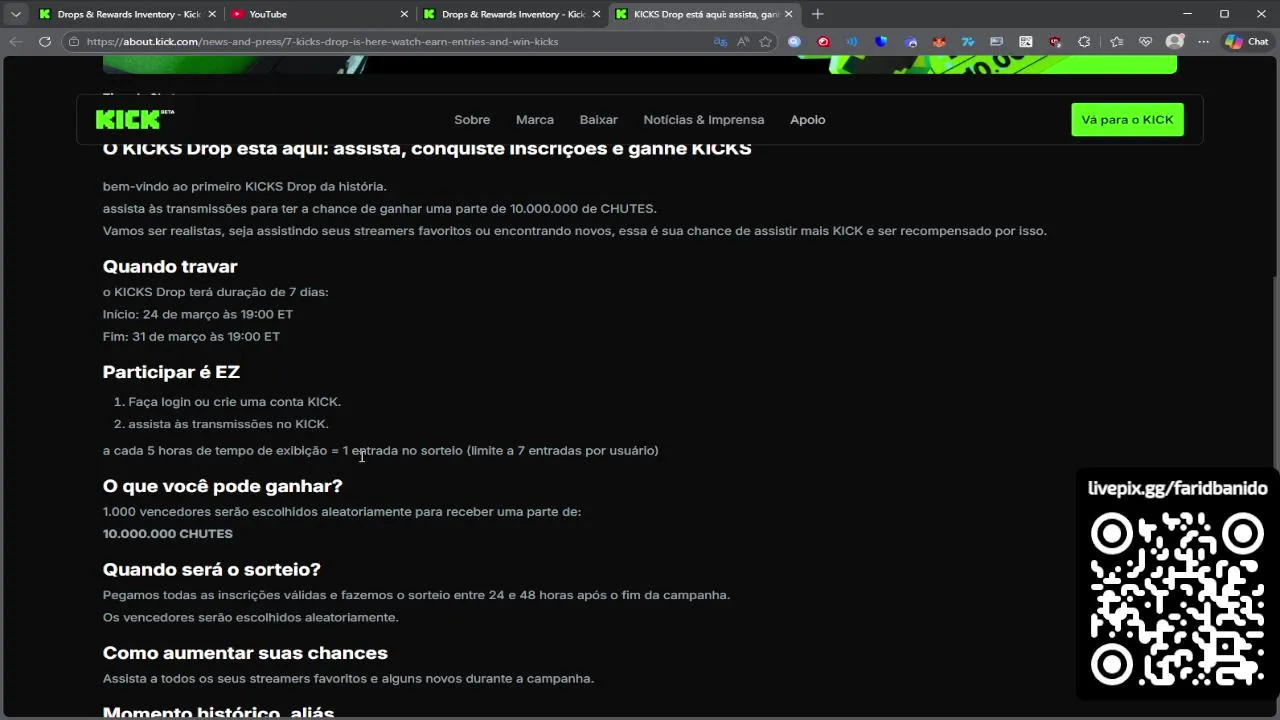Viewport: 1280px width, 720px height.
Task: Click the green banner image at the top
Action: coord(640,65)
